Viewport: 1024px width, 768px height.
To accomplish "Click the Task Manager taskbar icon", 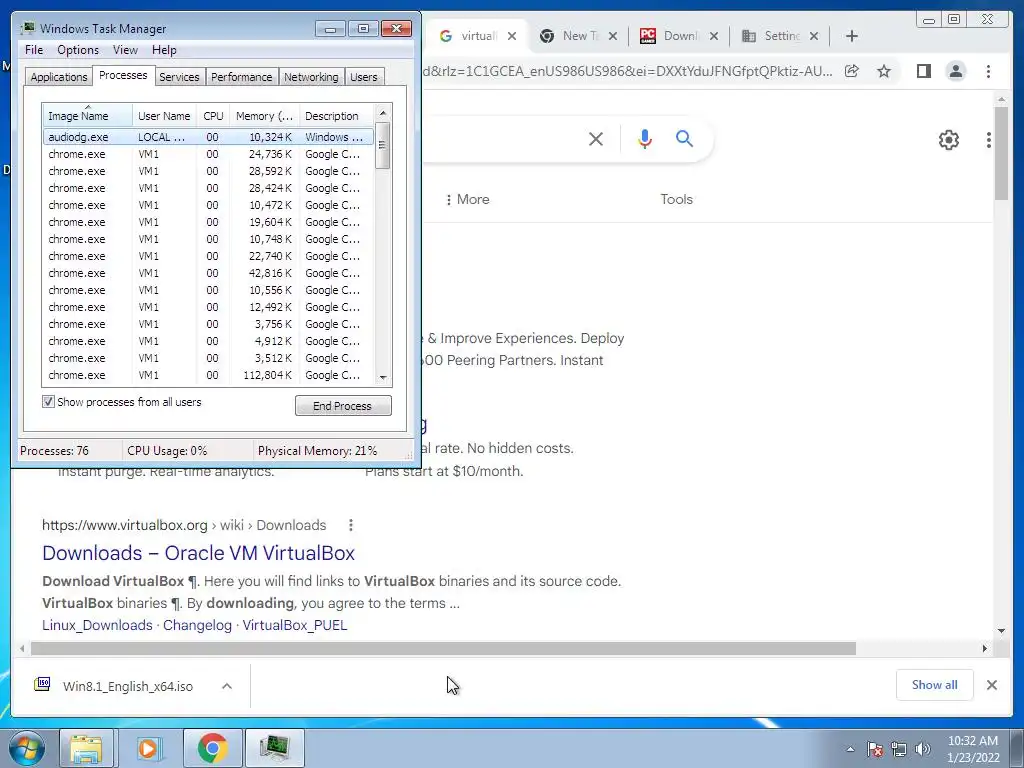I will click(274, 748).
